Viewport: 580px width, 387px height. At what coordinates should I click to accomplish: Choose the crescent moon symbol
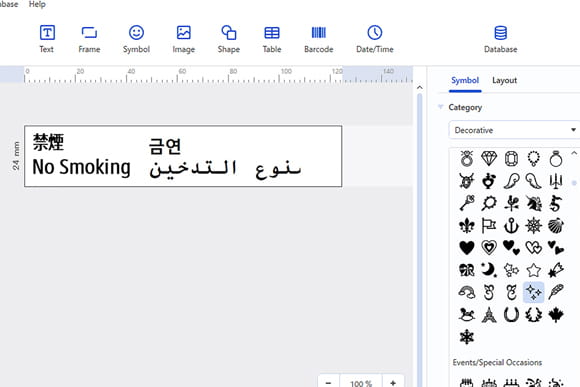(489, 270)
